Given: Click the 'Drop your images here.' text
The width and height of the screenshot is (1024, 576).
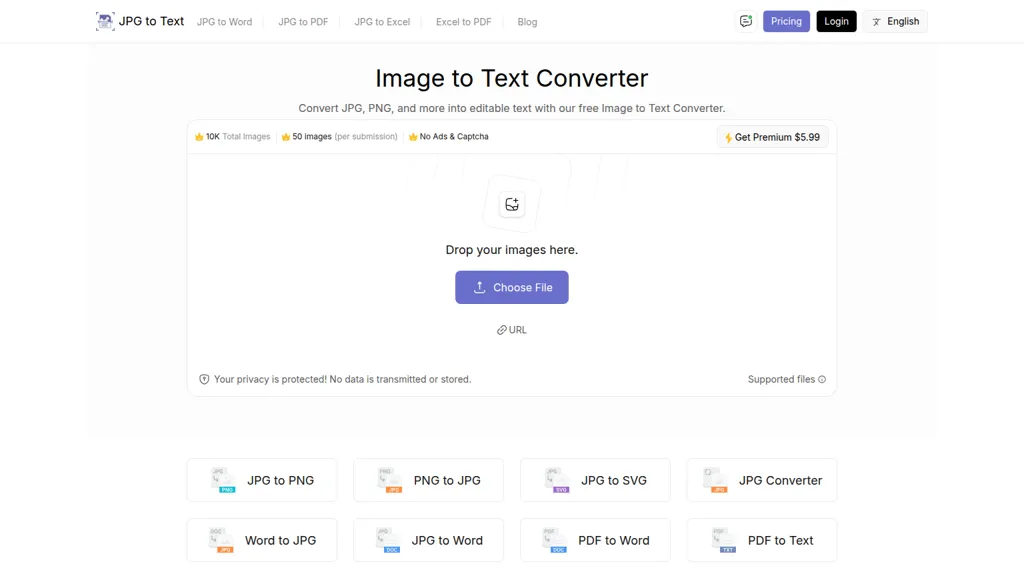Looking at the screenshot, I should 512,250.
